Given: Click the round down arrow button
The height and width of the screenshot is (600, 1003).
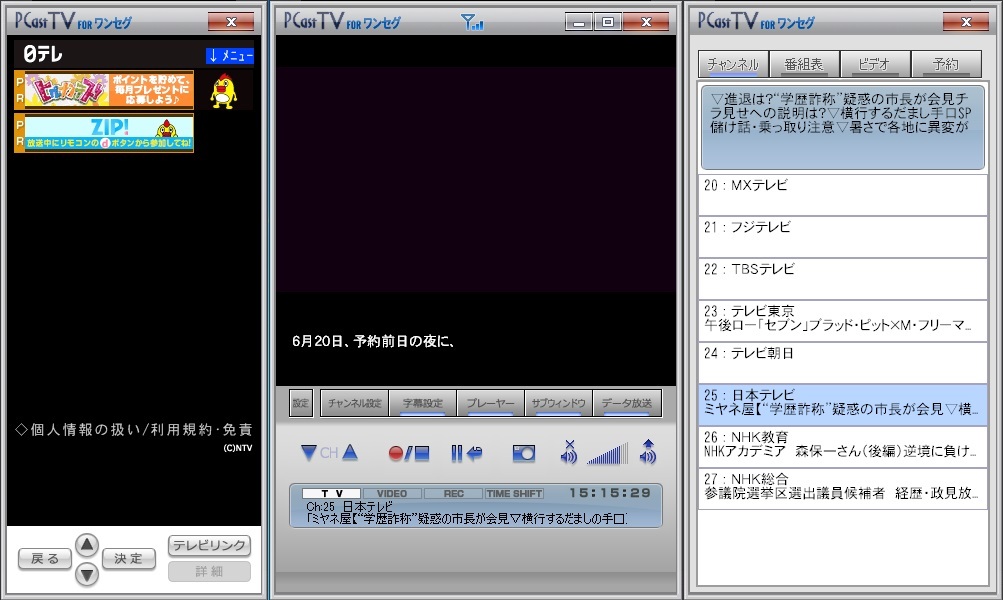Looking at the screenshot, I should [x=87, y=574].
